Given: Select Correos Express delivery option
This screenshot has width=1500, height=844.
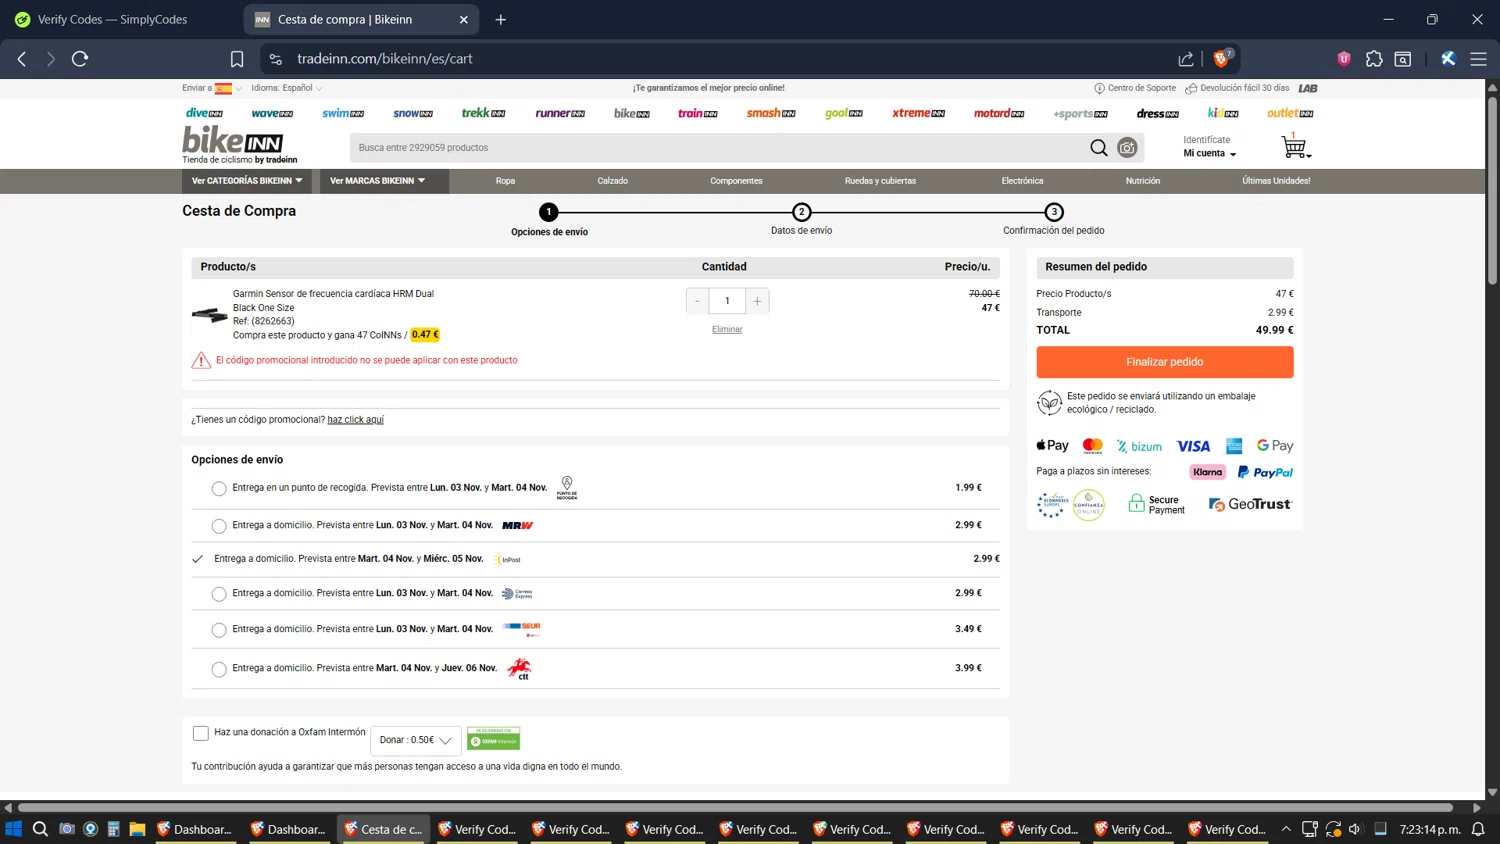Looking at the screenshot, I should pos(219,594).
